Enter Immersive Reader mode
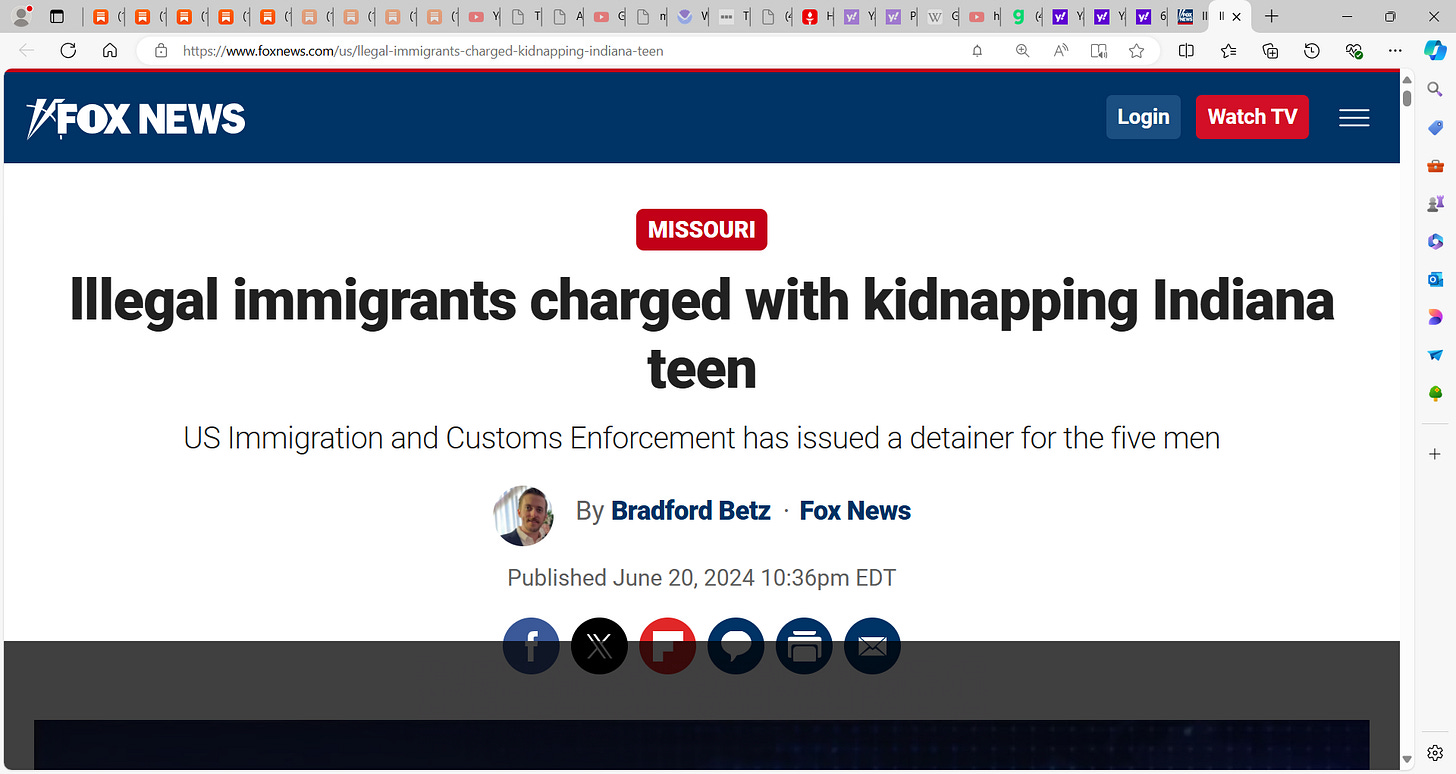Screen dimensions: 1456x774 [1099, 51]
